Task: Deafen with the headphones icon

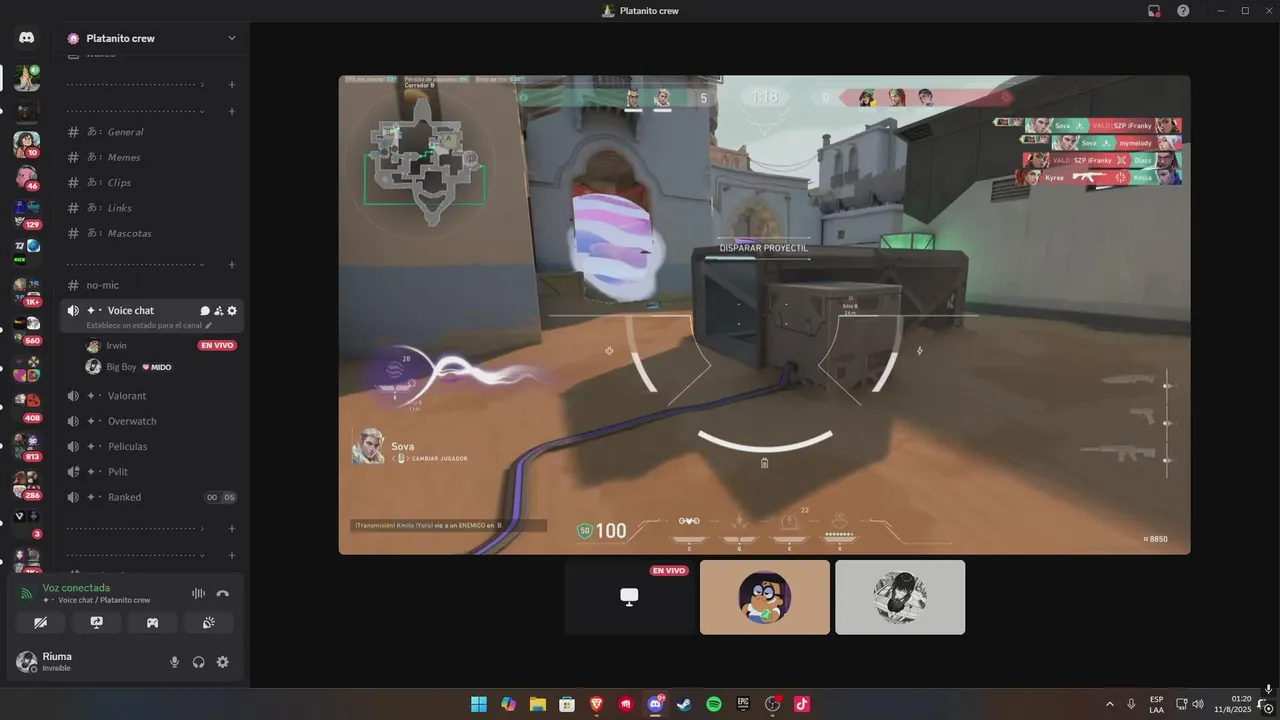Action: 199,662
